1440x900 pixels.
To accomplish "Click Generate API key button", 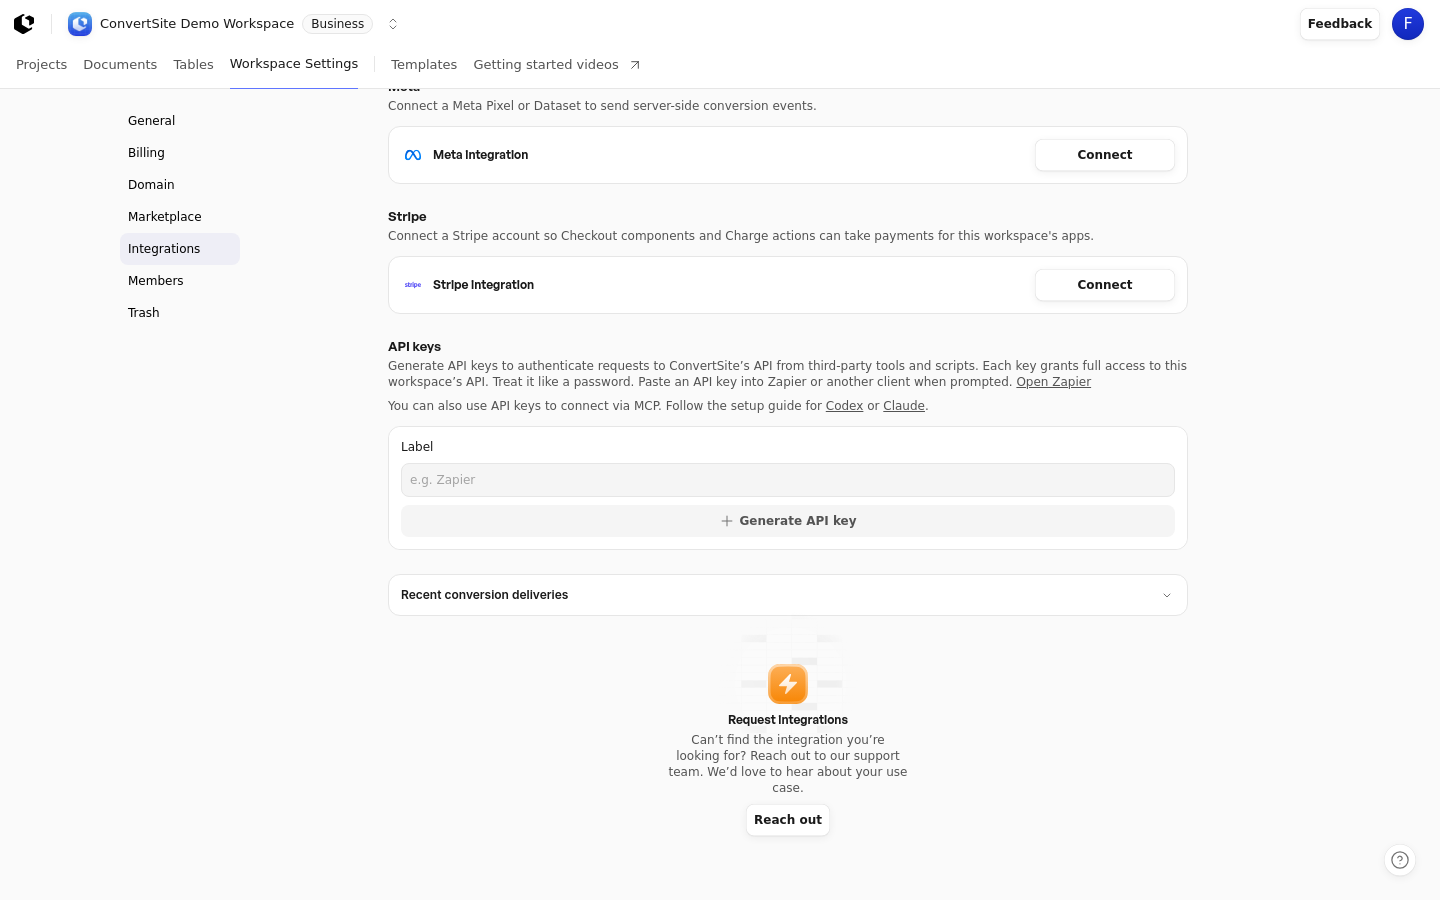I will point(788,521).
